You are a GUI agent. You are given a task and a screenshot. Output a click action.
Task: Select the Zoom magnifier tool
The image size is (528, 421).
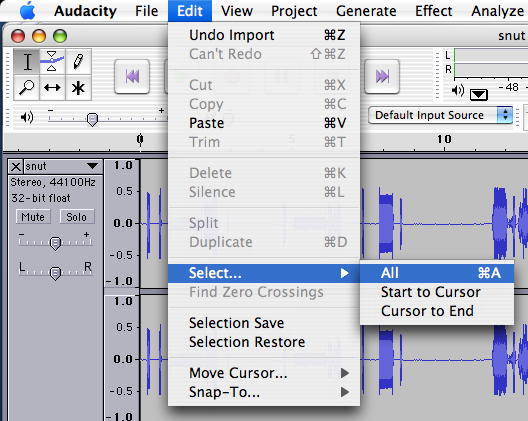pyautogui.click(x=27, y=88)
